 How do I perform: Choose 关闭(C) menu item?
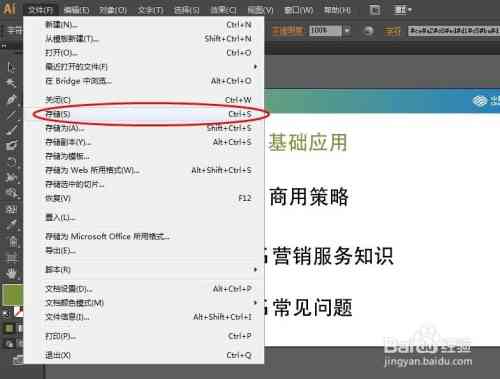coord(144,100)
